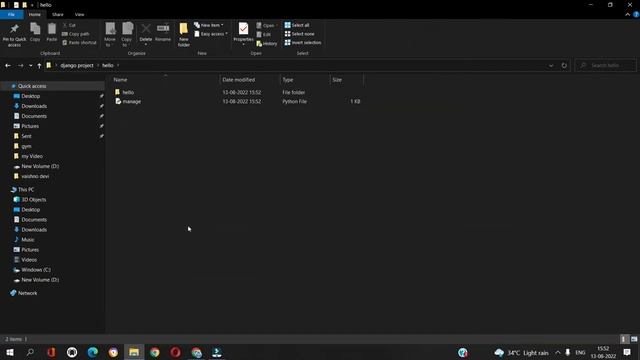The width and height of the screenshot is (640, 360).
Task: Click Select none
Action: (300, 34)
